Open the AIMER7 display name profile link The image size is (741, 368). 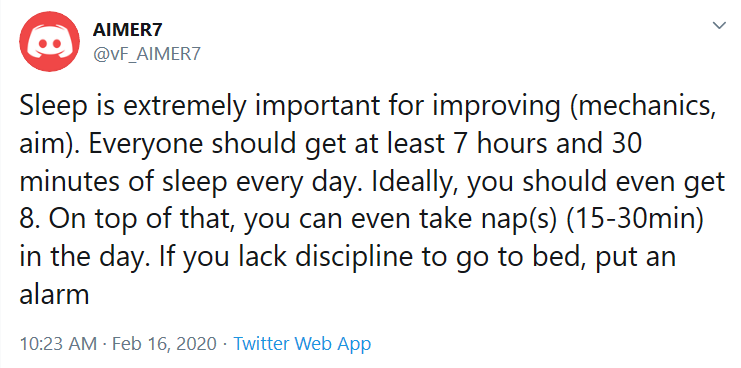[x=128, y=30]
